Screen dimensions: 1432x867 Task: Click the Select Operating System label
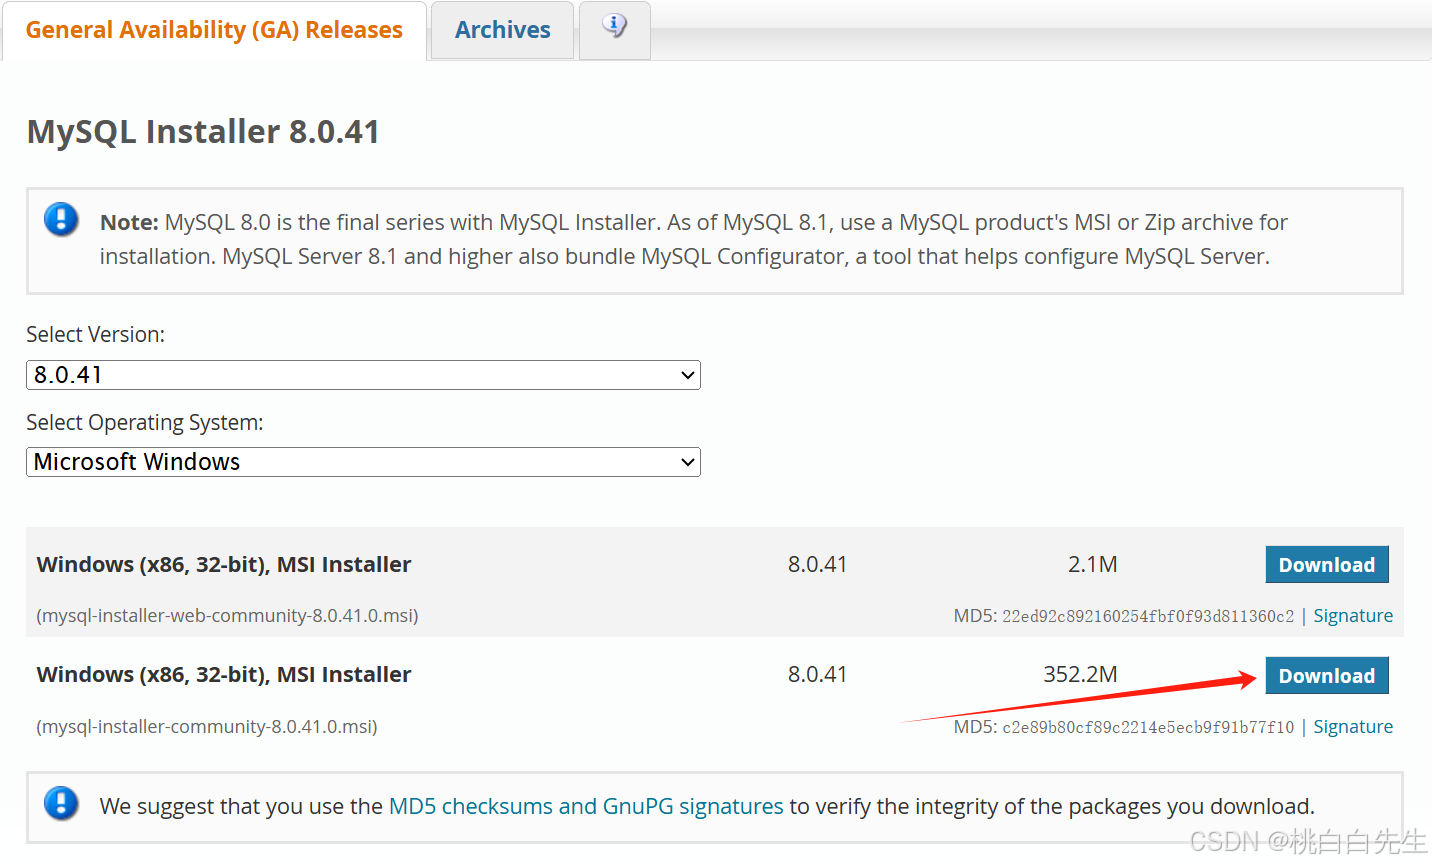point(145,423)
